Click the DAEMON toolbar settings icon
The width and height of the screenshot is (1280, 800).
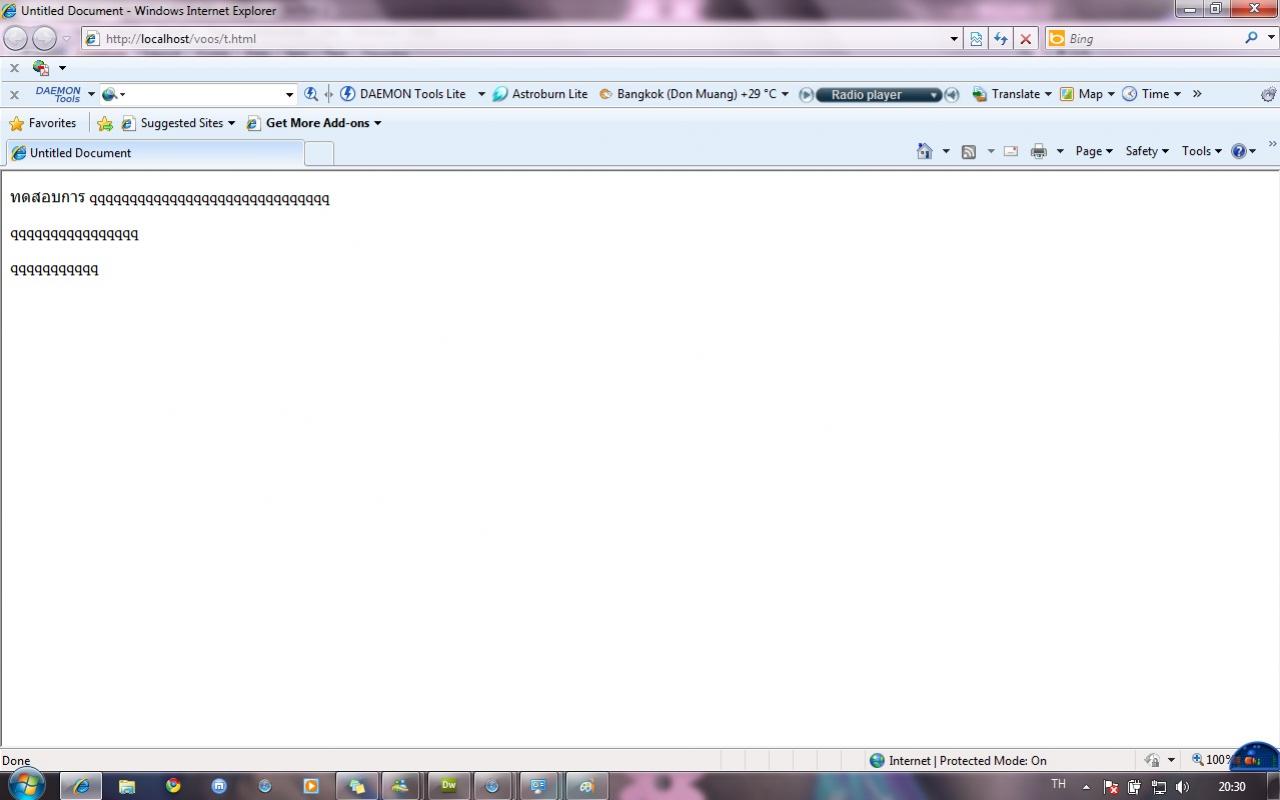click(1268, 94)
